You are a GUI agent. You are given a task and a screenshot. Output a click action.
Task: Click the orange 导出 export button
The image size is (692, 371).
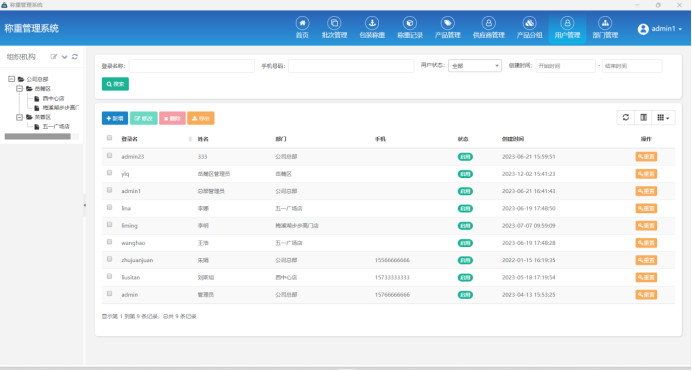coord(200,118)
